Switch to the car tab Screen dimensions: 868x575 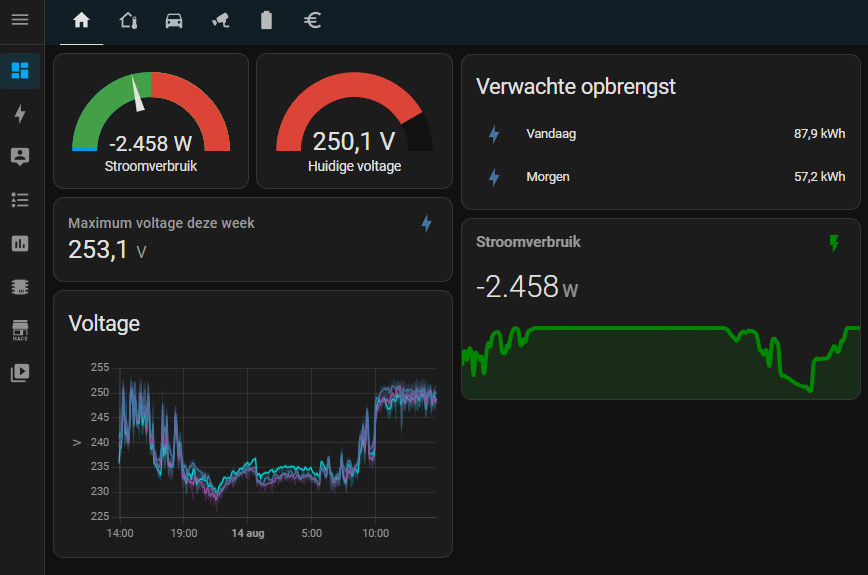[x=174, y=21]
